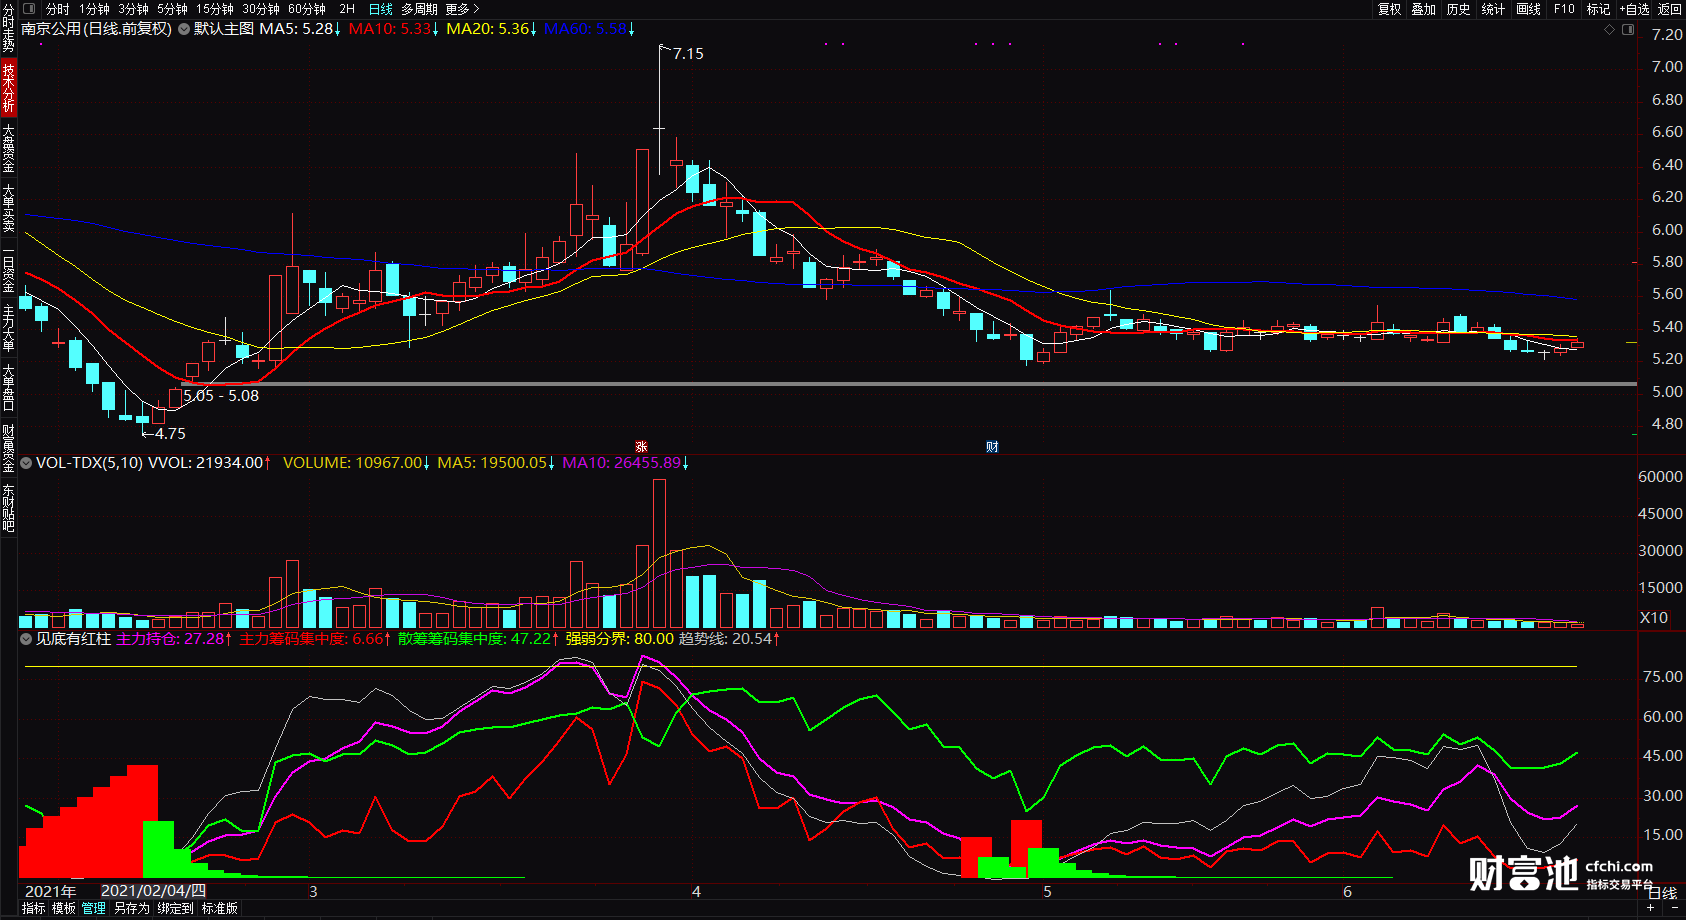The width and height of the screenshot is (1686, 920).
Task: Click the 南京公用(日线.前复权) stock title
Action: (x=96, y=29)
